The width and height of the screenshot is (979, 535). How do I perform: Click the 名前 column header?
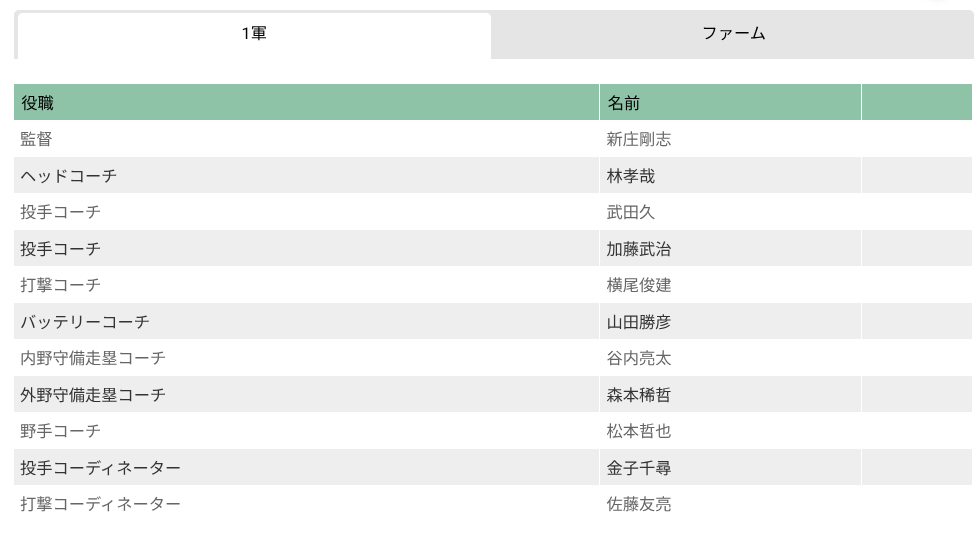(623, 102)
